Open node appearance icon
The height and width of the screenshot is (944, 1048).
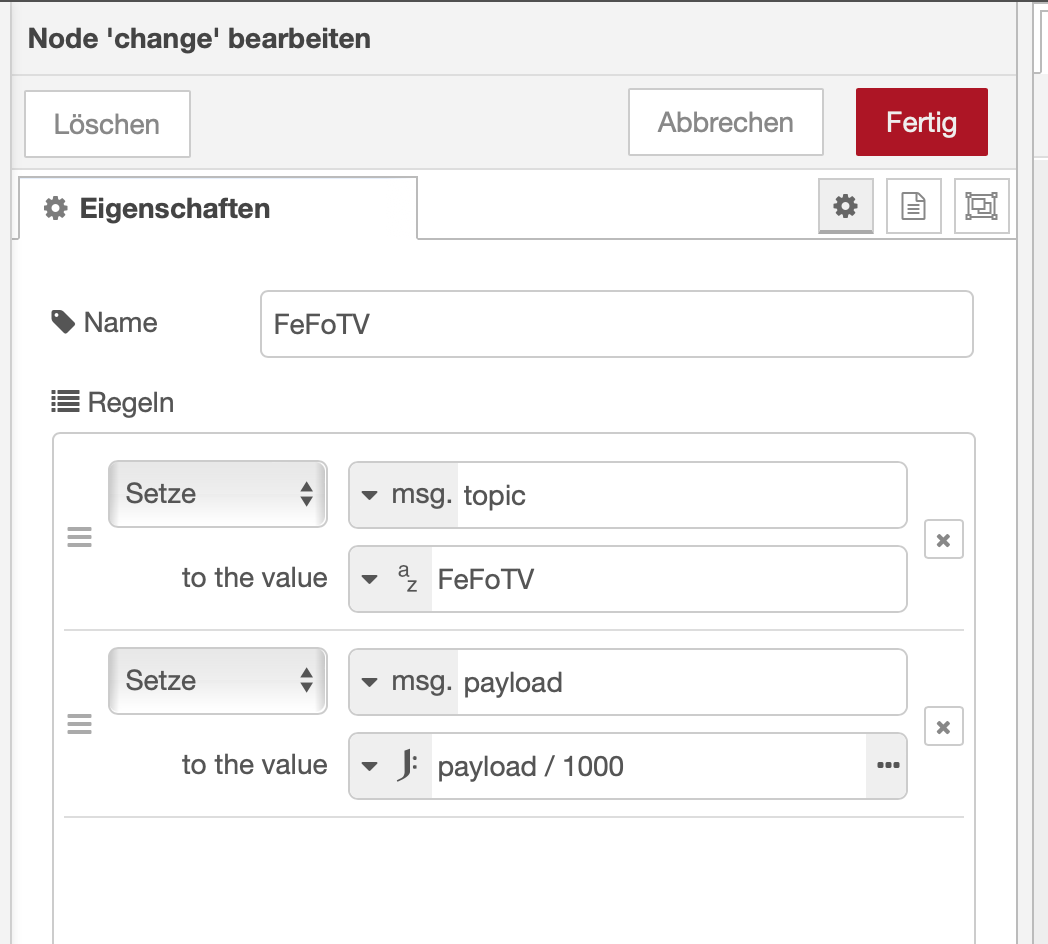[x=981, y=206]
